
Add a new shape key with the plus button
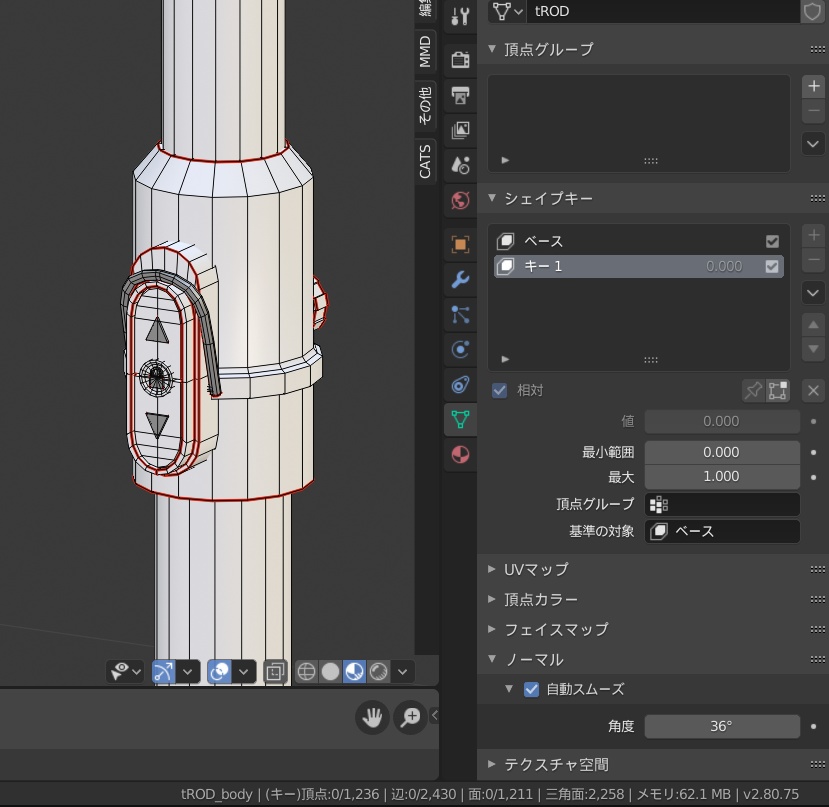[x=814, y=235]
